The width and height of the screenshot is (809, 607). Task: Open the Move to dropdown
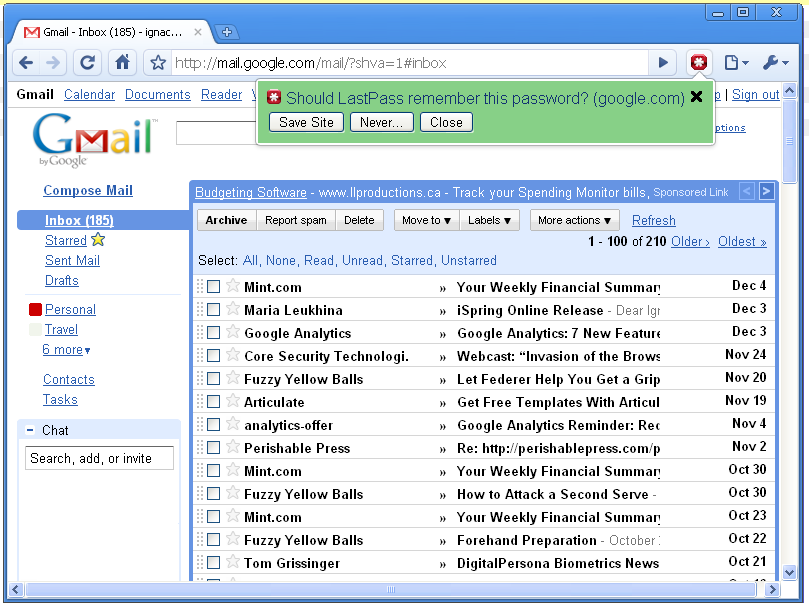coord(427,220)
